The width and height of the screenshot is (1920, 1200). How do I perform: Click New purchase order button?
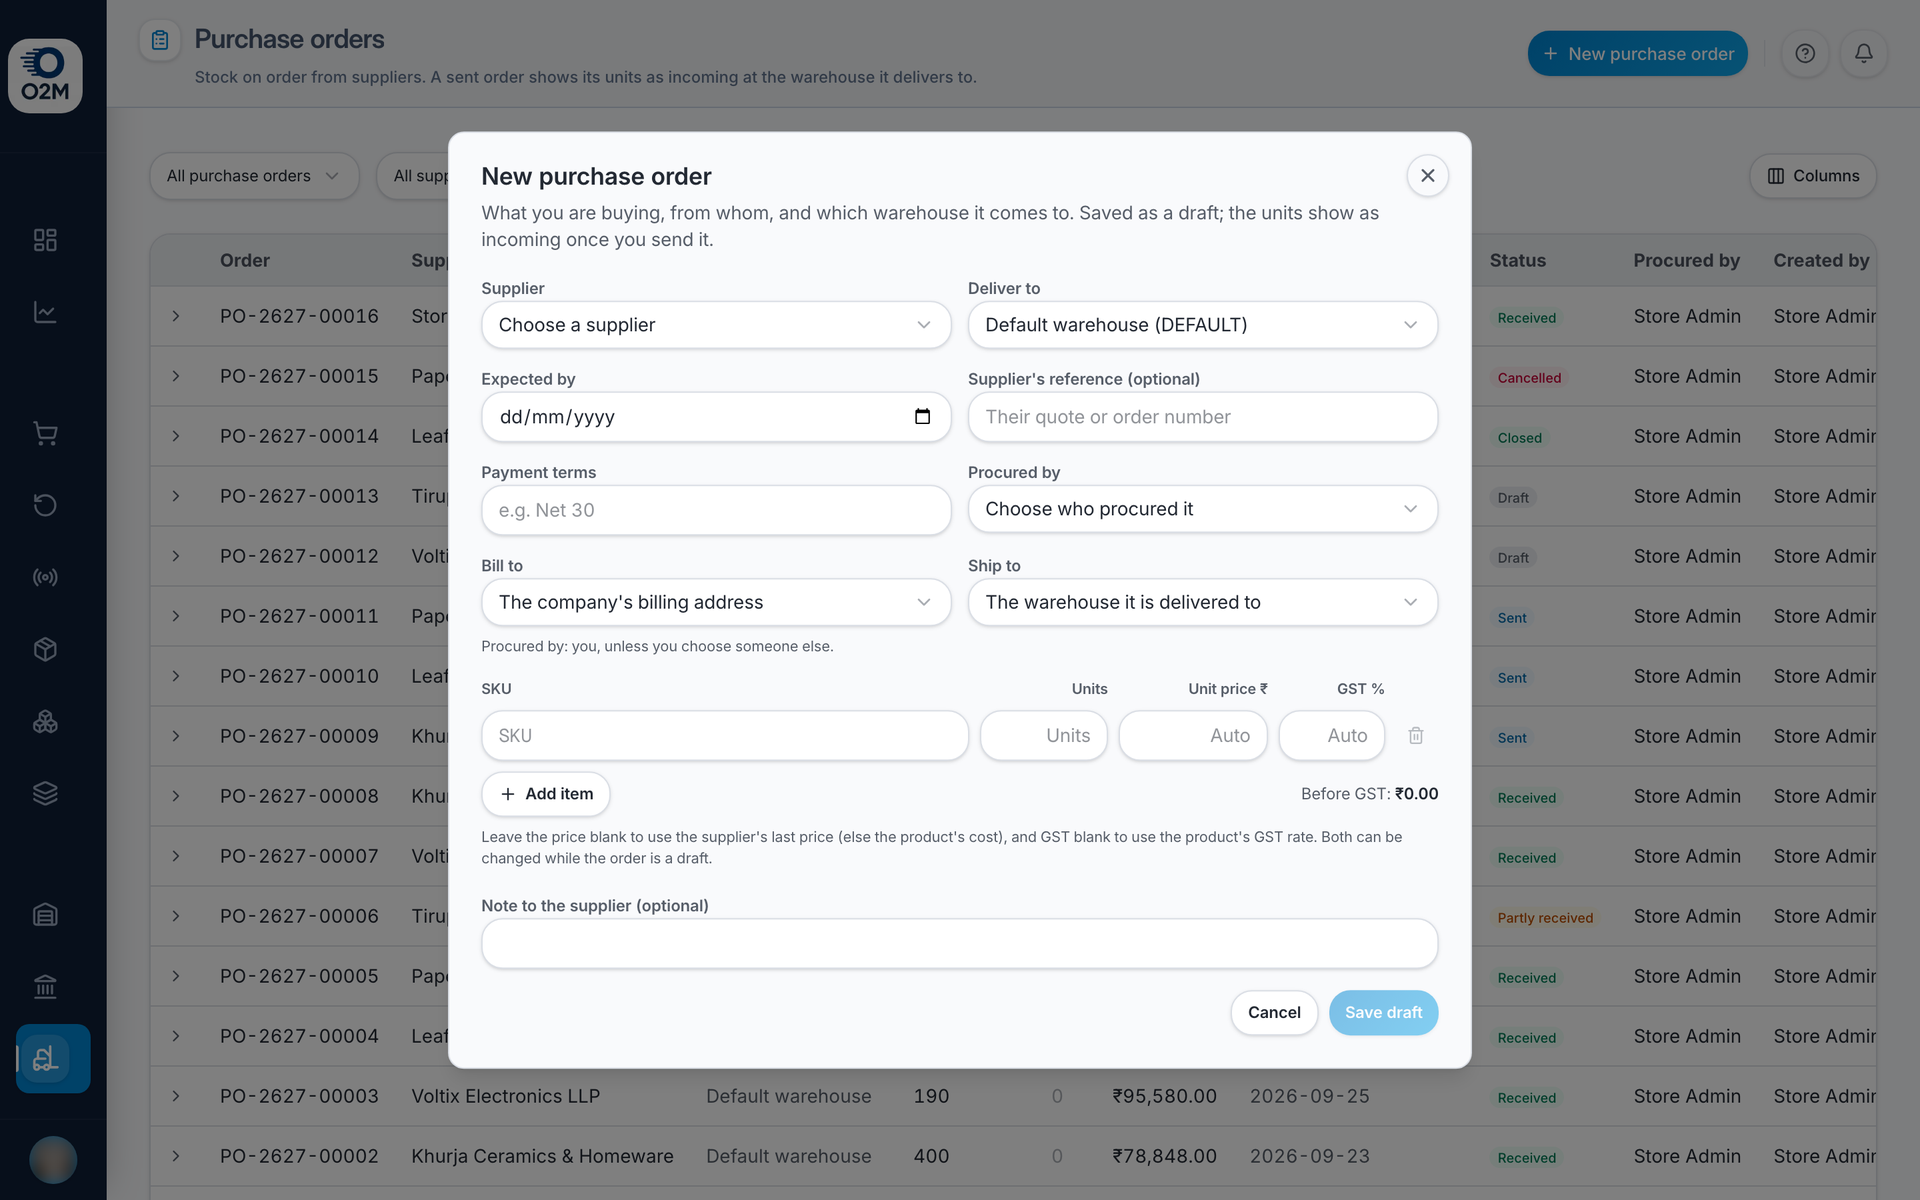pos(1637,54)
